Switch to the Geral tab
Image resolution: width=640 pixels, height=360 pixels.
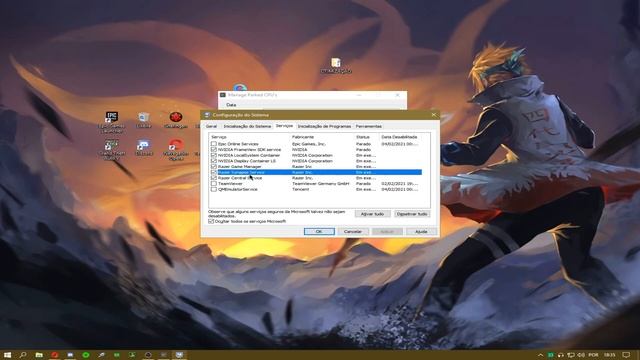coord(211,127)
